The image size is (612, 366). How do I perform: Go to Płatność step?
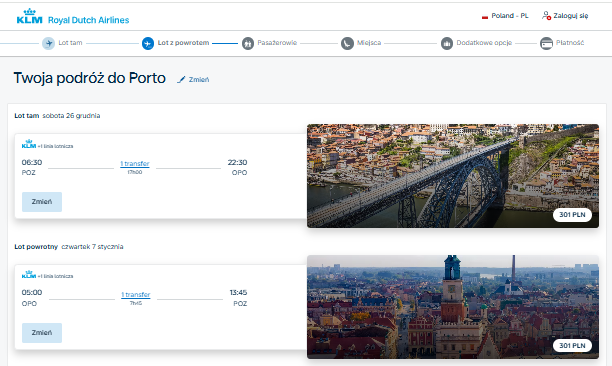click(569, 43)
